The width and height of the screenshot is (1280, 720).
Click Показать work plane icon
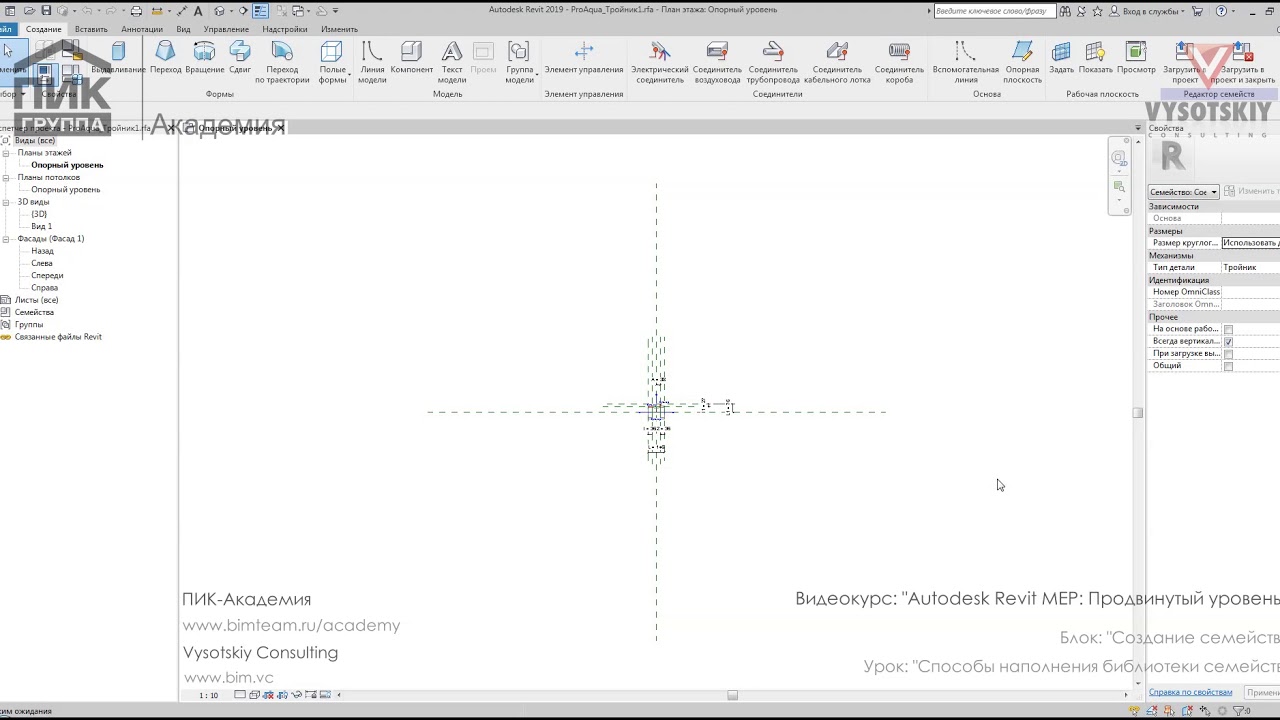(1095, 58)
